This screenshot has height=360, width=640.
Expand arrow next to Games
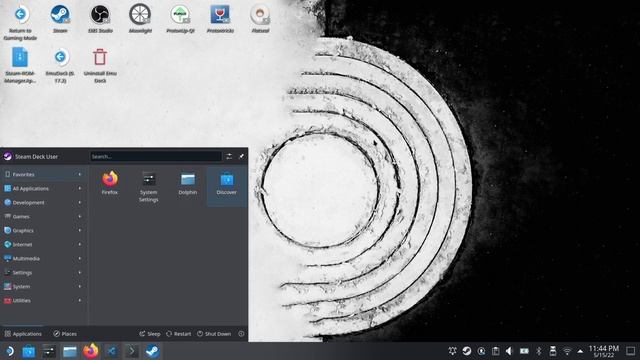pyautogui.click(x=80, y=217)
